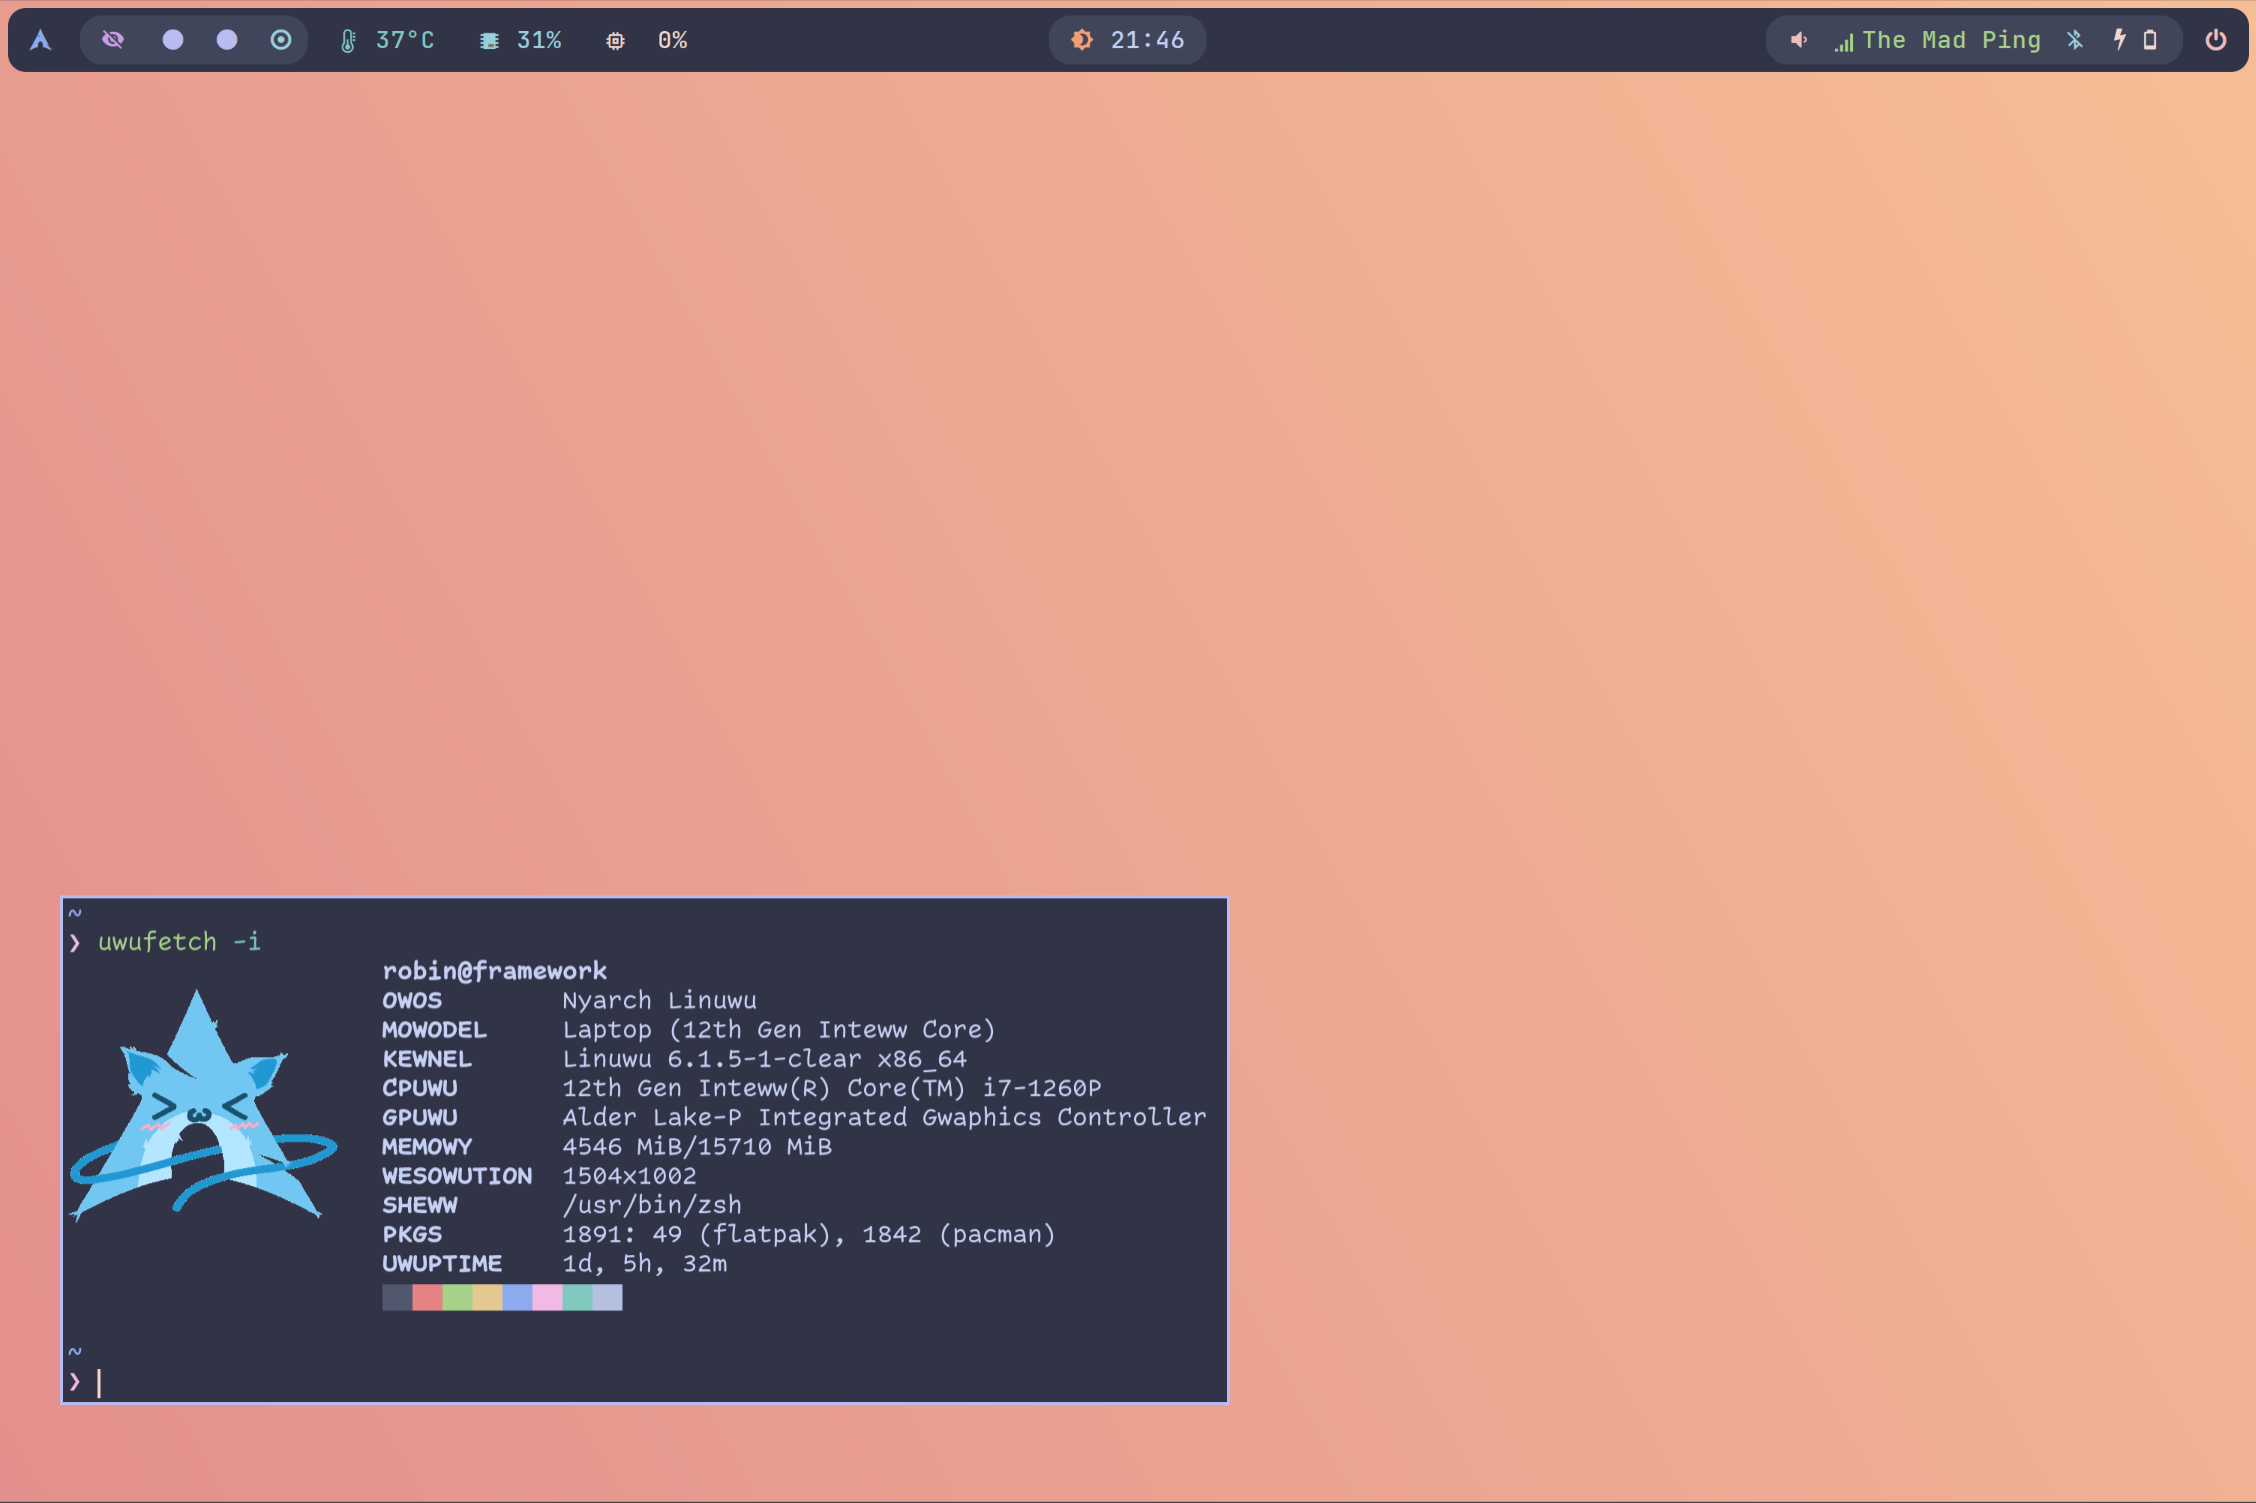Click the battery charging bolt icon

point(2119,40)
